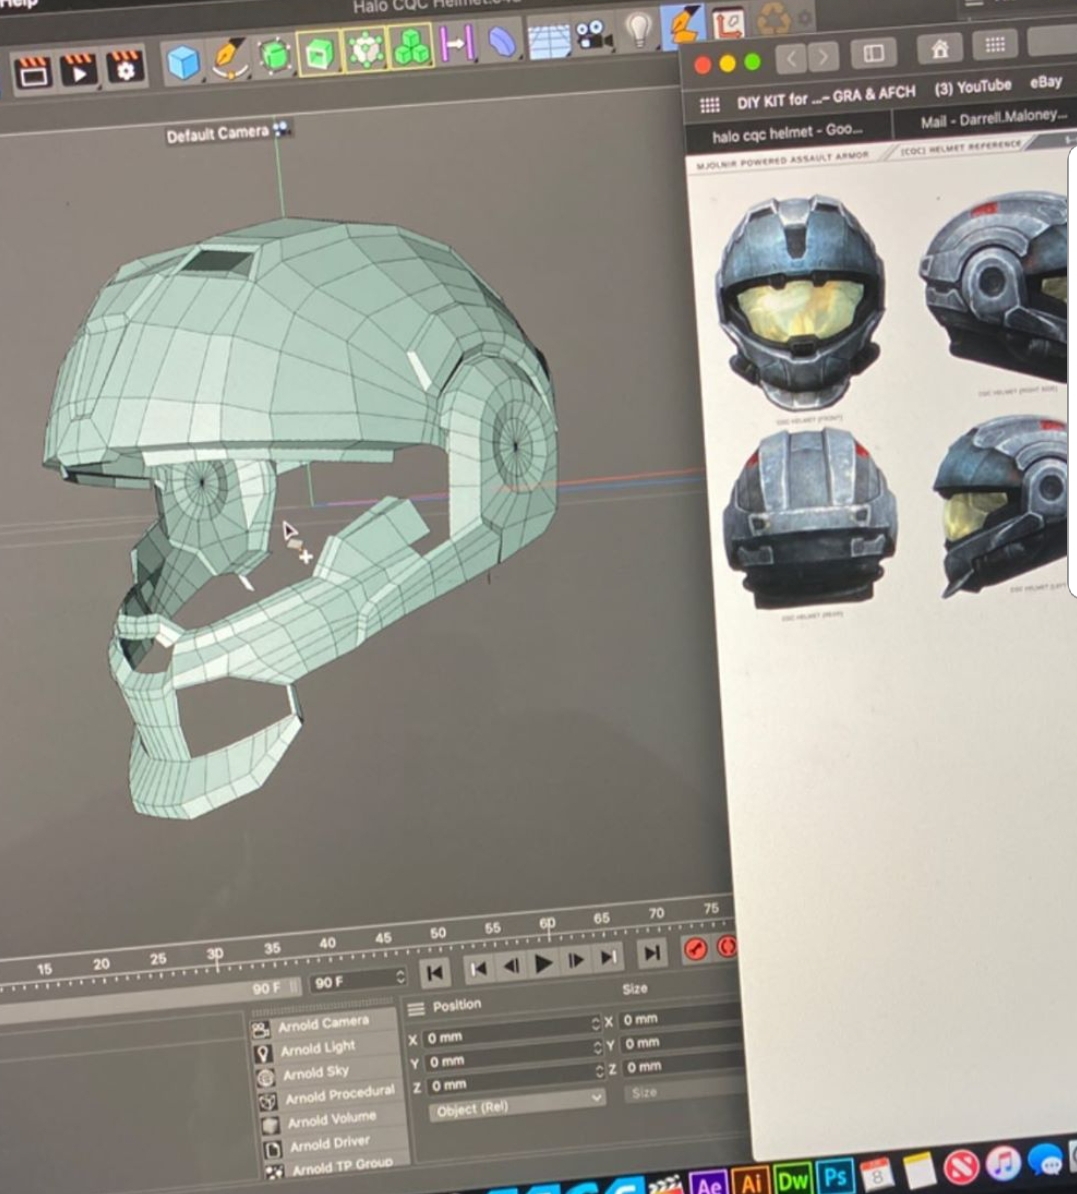
Task: Add a Cube primitive object
Action: coord(183,62)
